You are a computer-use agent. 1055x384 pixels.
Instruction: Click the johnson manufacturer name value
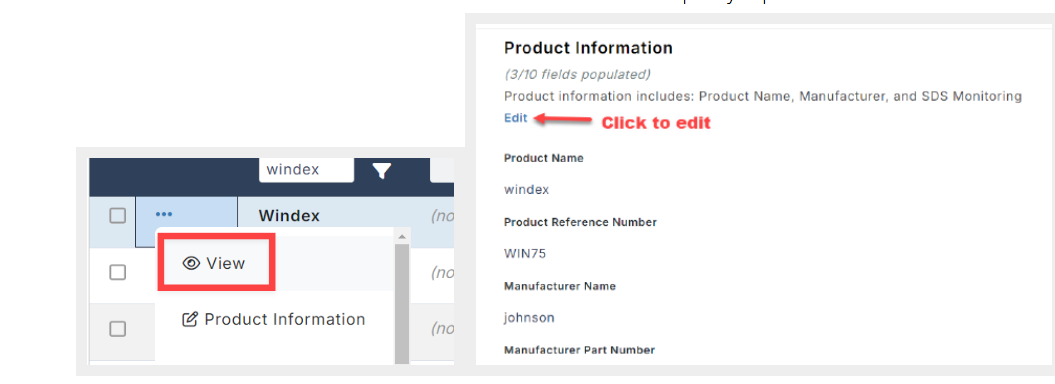point(529,317)
